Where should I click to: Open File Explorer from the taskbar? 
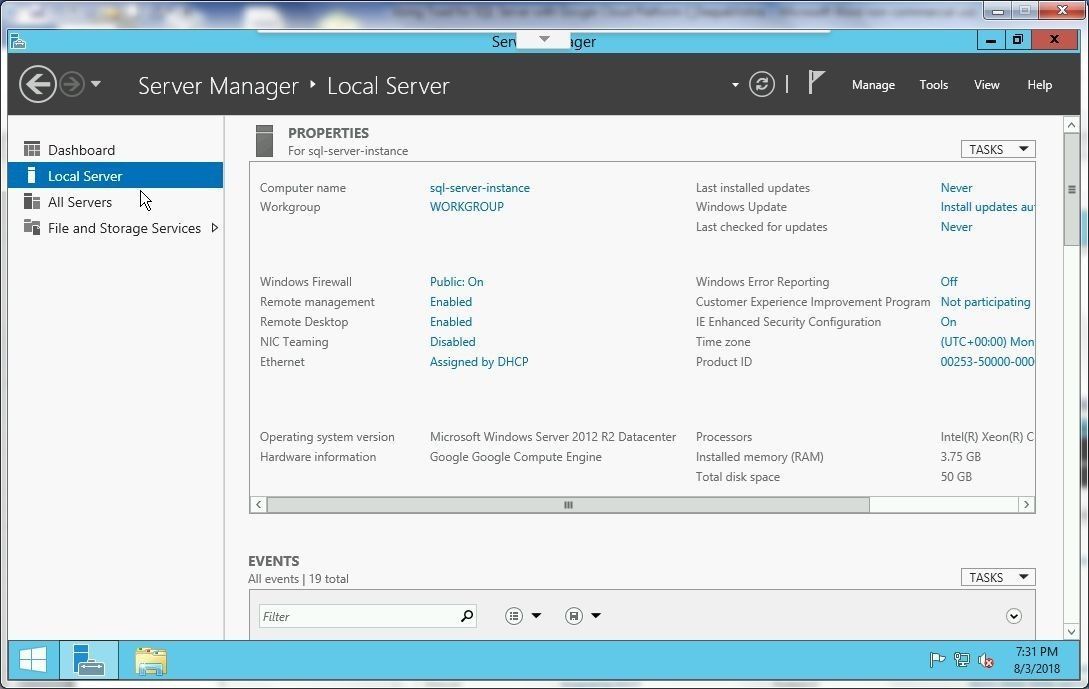151,661
